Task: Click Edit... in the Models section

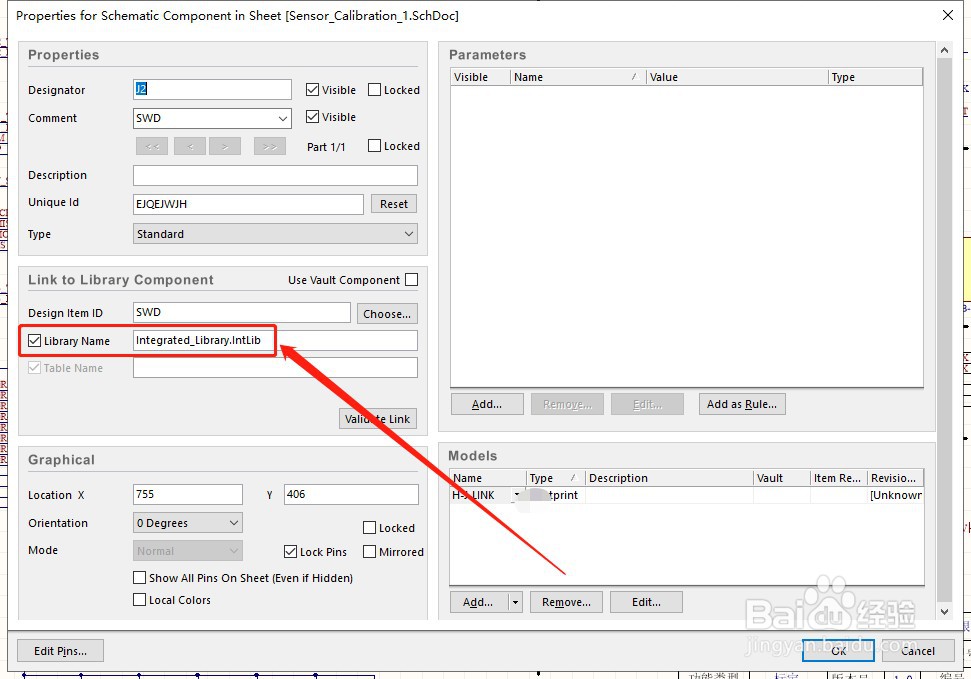Action: pyautogui.click(x=646, y=602)
